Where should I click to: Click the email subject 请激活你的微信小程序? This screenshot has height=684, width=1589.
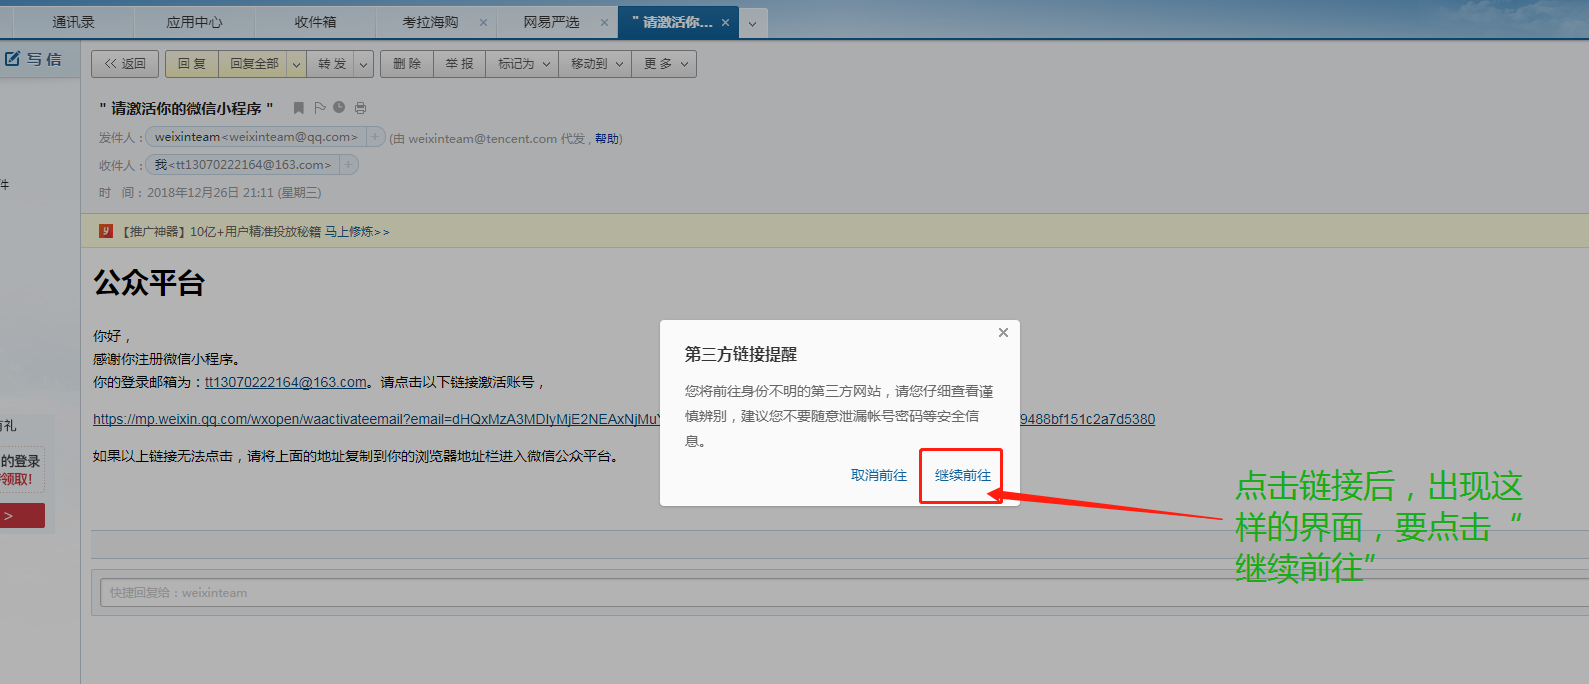tap(186, 108)
